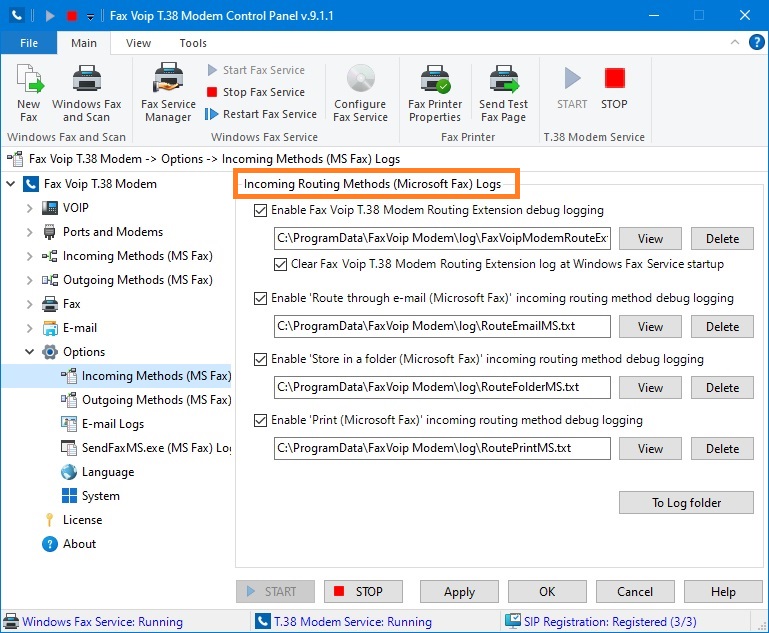Expand the E-mail tree node

tap(29, 328)
